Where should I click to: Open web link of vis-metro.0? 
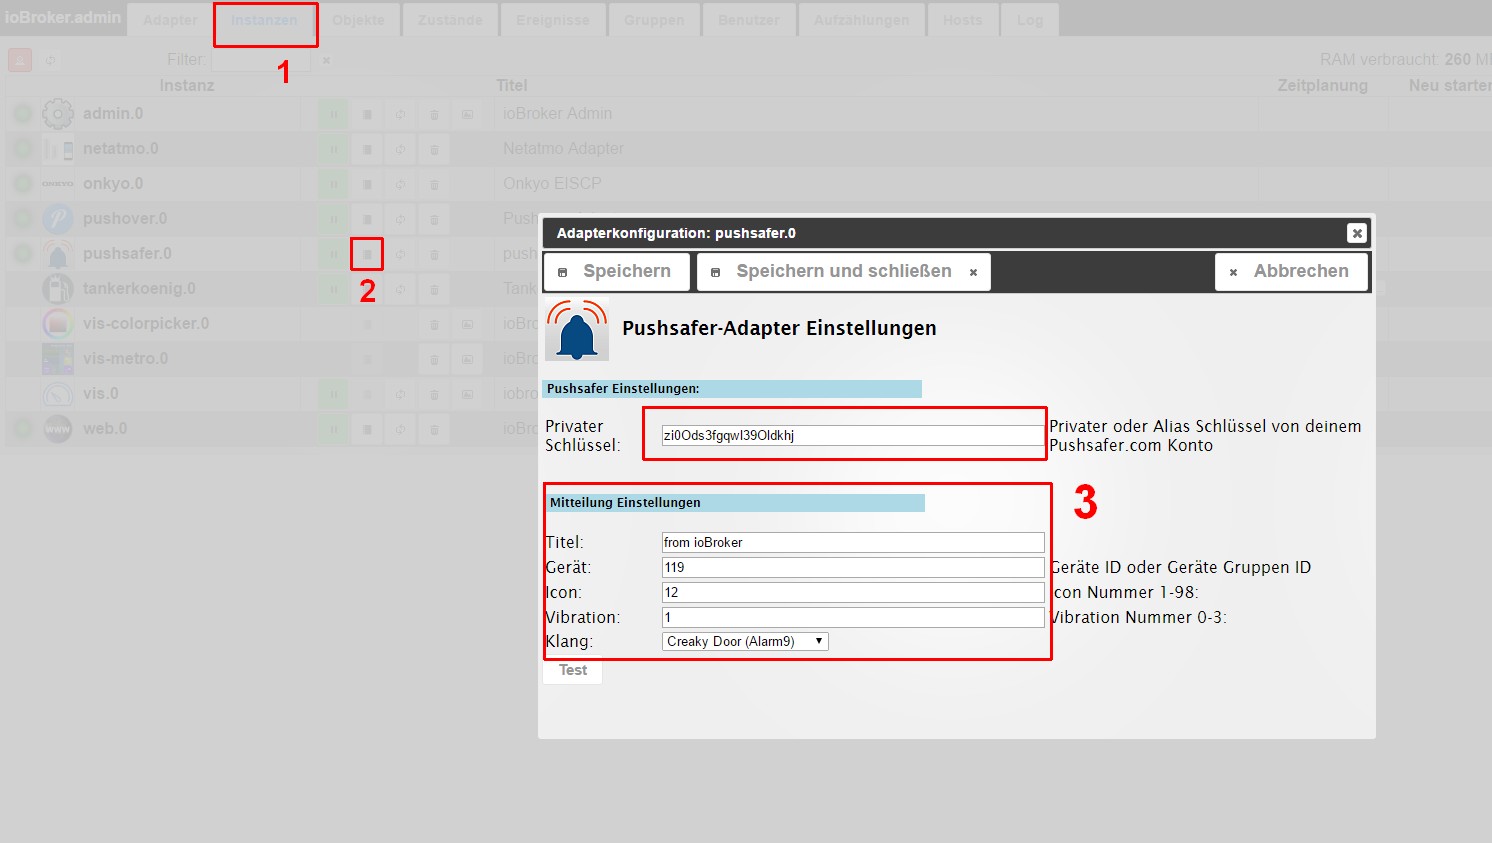click(x=467, y=359)
